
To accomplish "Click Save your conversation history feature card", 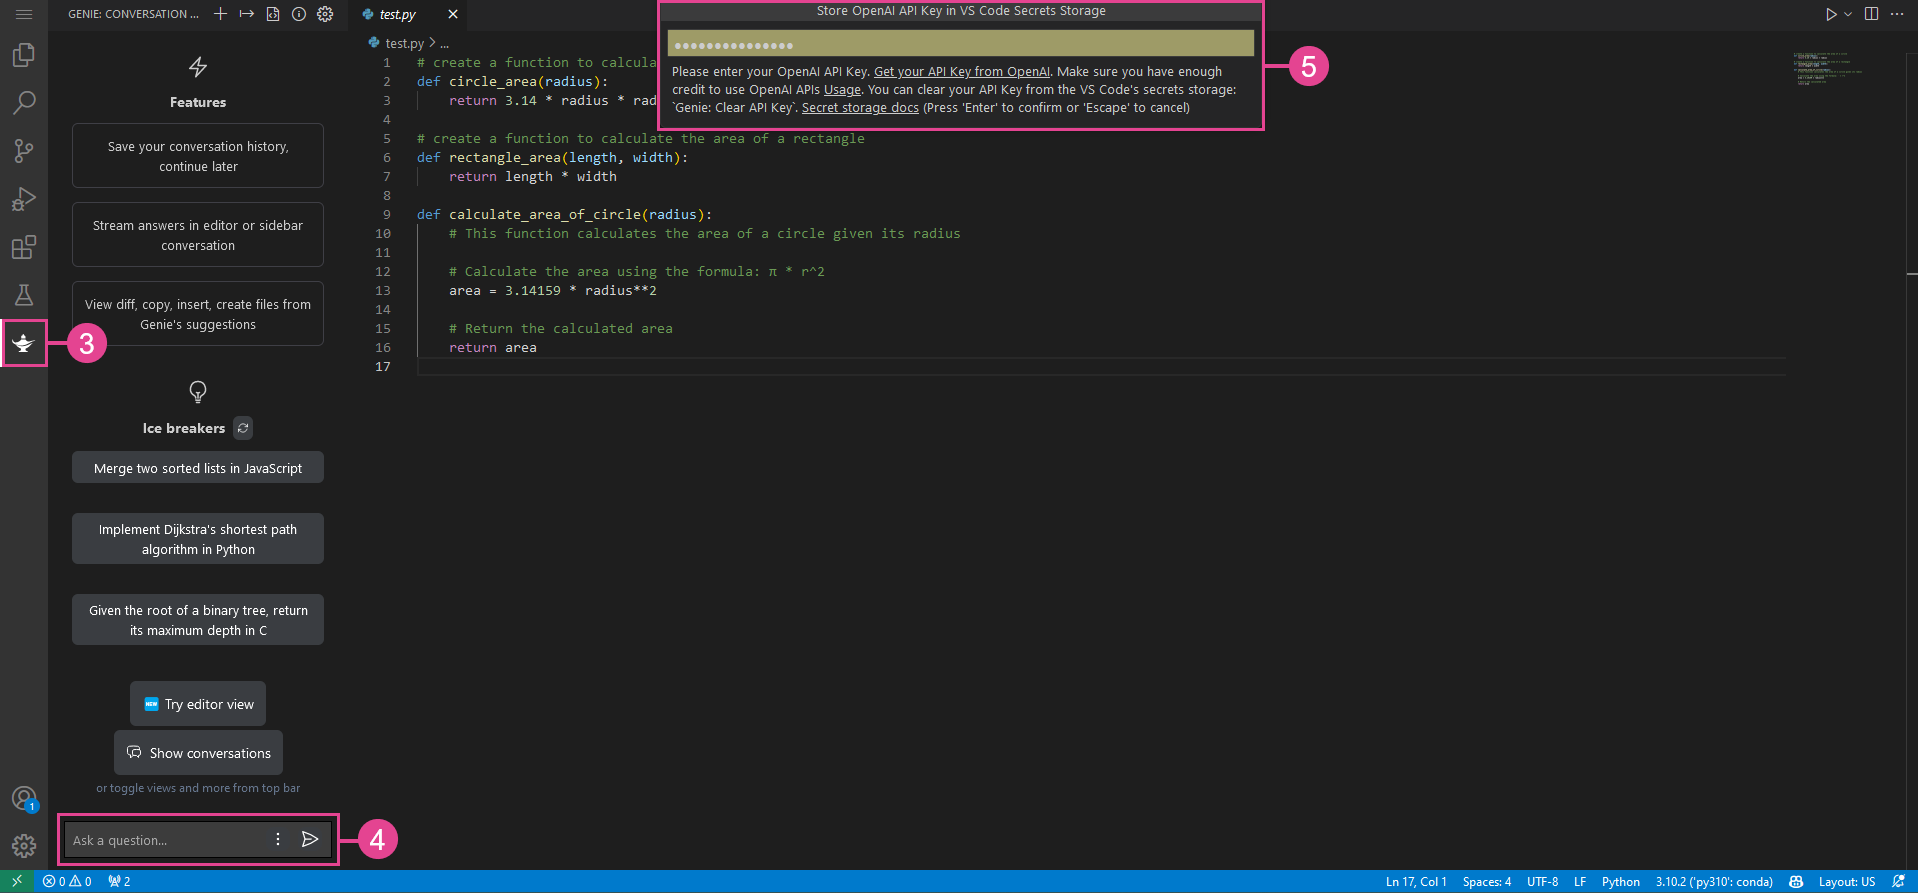I will (x=198, y=156).
